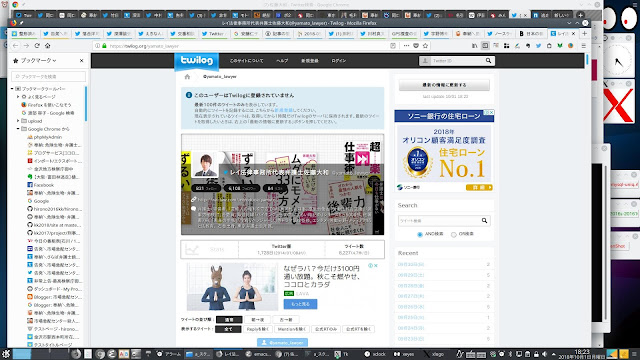Image resolution: width=640 pixels, height=360 pixels.
Task: Go forward with the Firefox forward arrow
Action: [26, 46]
